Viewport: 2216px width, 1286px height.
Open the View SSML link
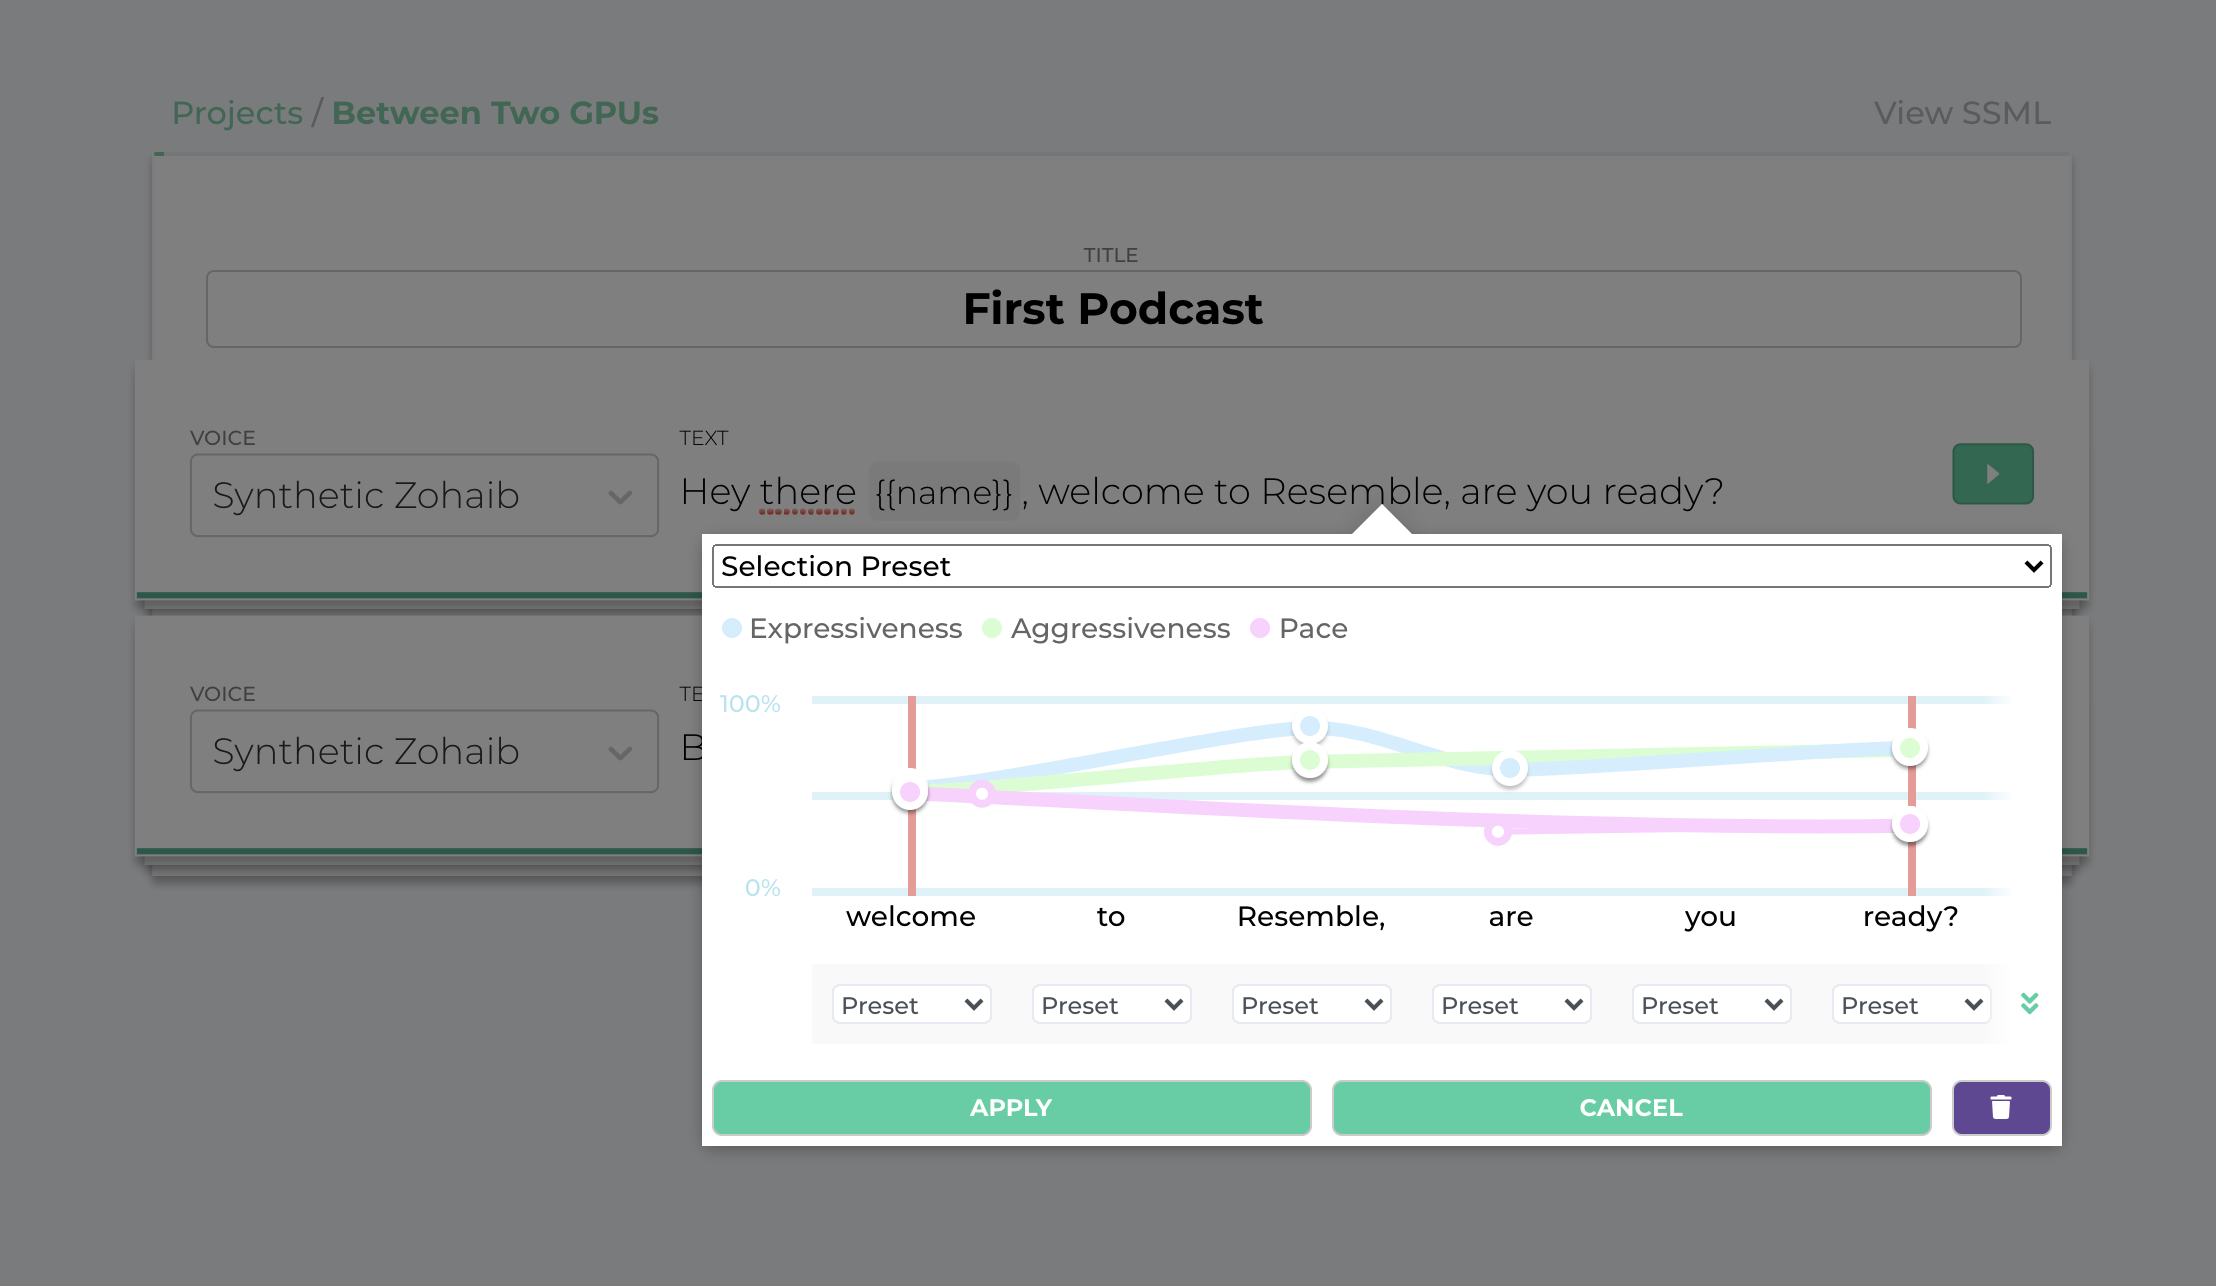[x=1961, y=113]
